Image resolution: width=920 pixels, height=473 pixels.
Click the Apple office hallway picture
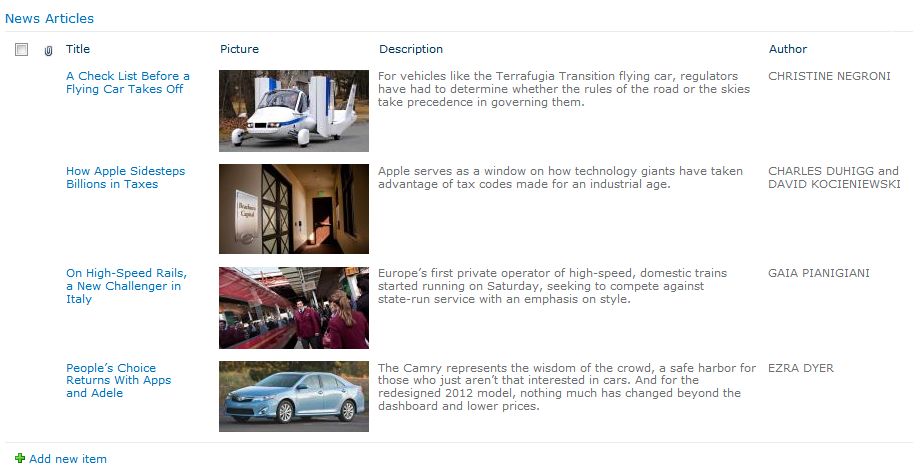(294, 209)
